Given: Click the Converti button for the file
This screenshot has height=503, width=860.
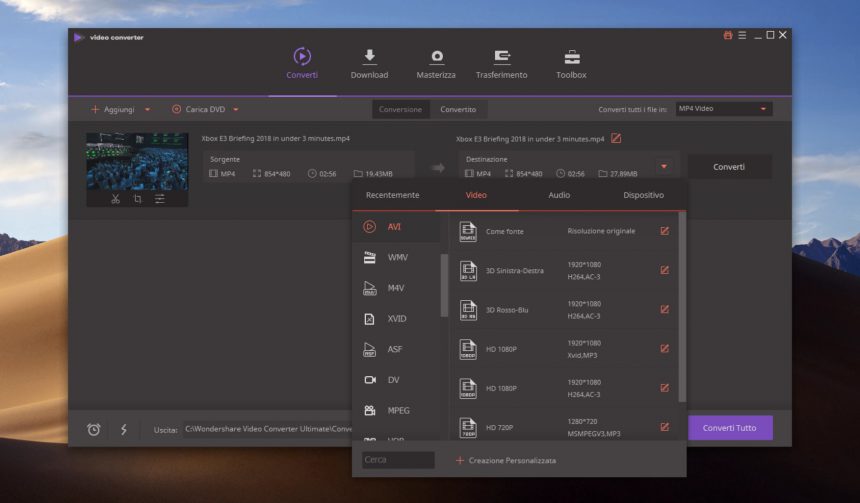Looking at the screenshot, I should pyautogui.click(x=729, y=167).
